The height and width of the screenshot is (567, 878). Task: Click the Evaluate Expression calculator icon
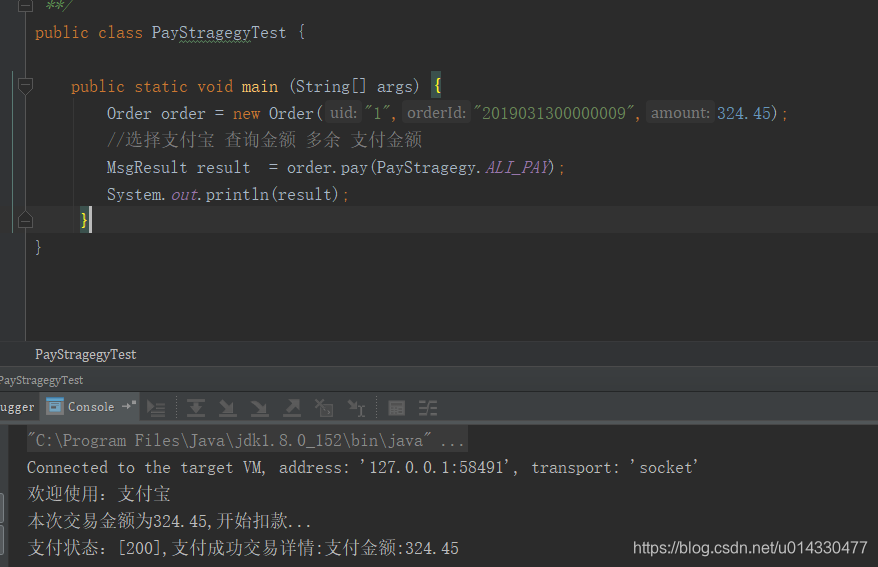[x=396, y=408]
